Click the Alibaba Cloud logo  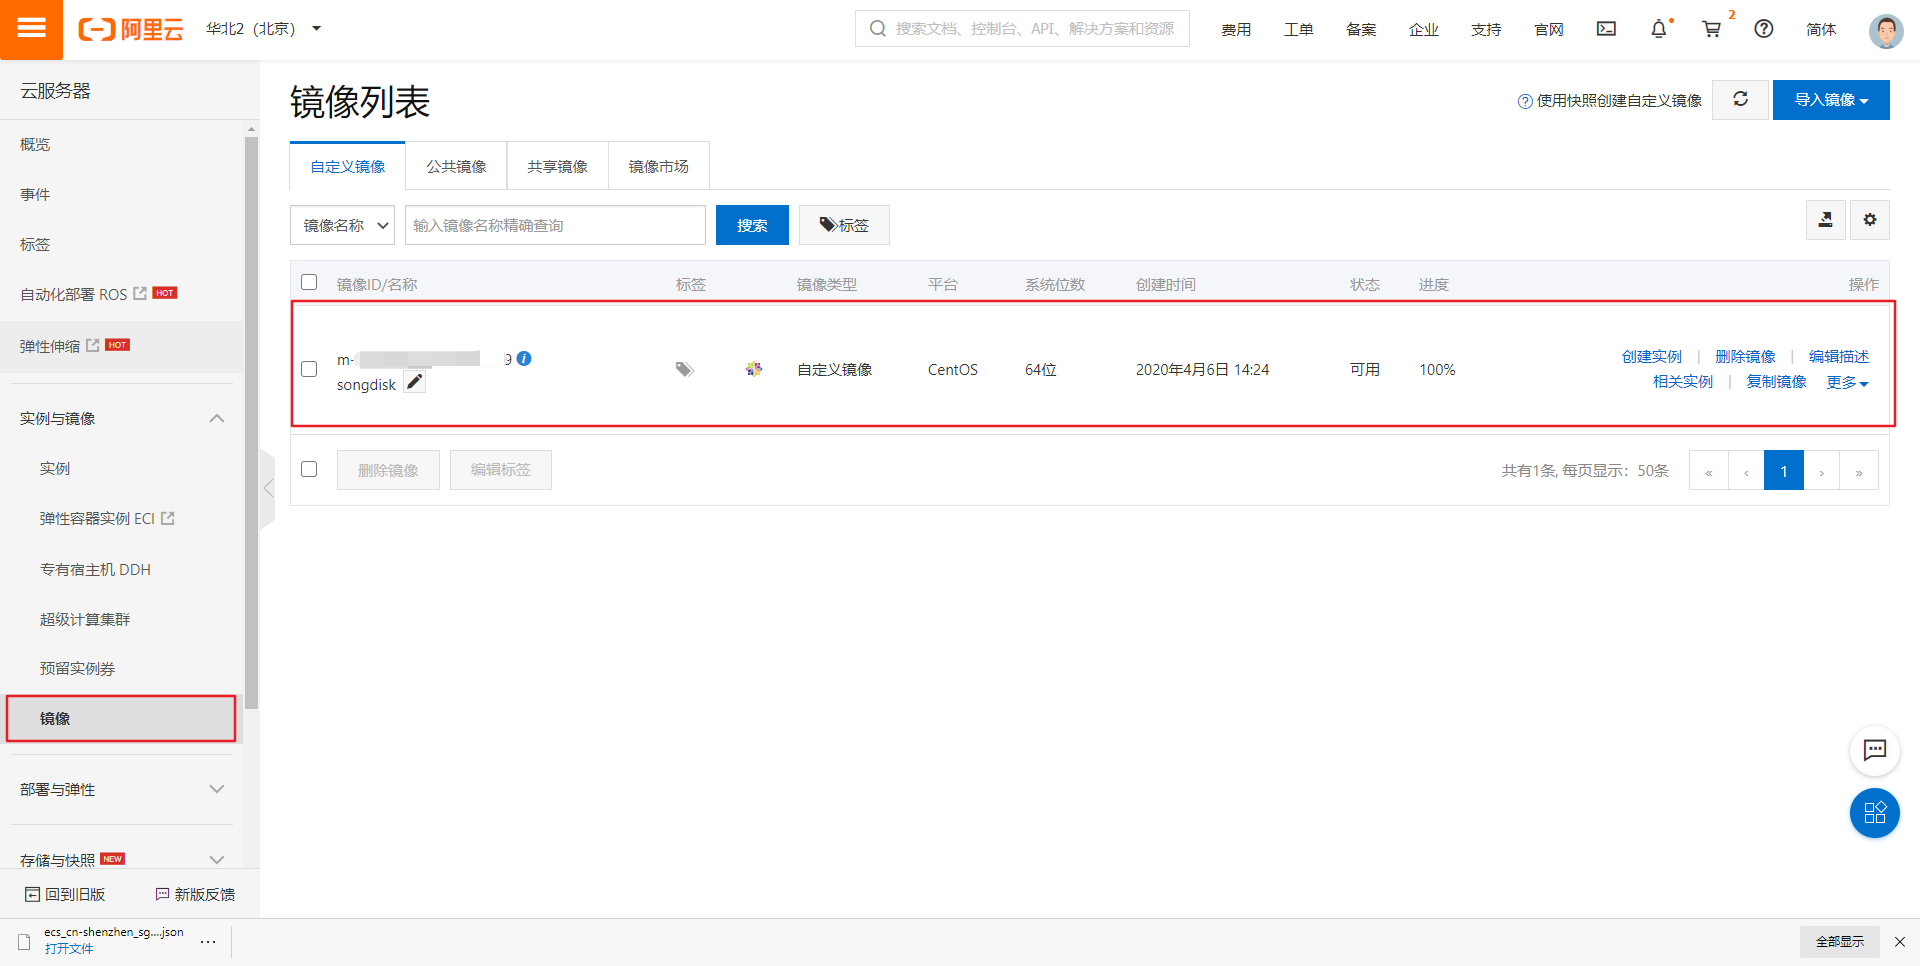coord(131,29)
